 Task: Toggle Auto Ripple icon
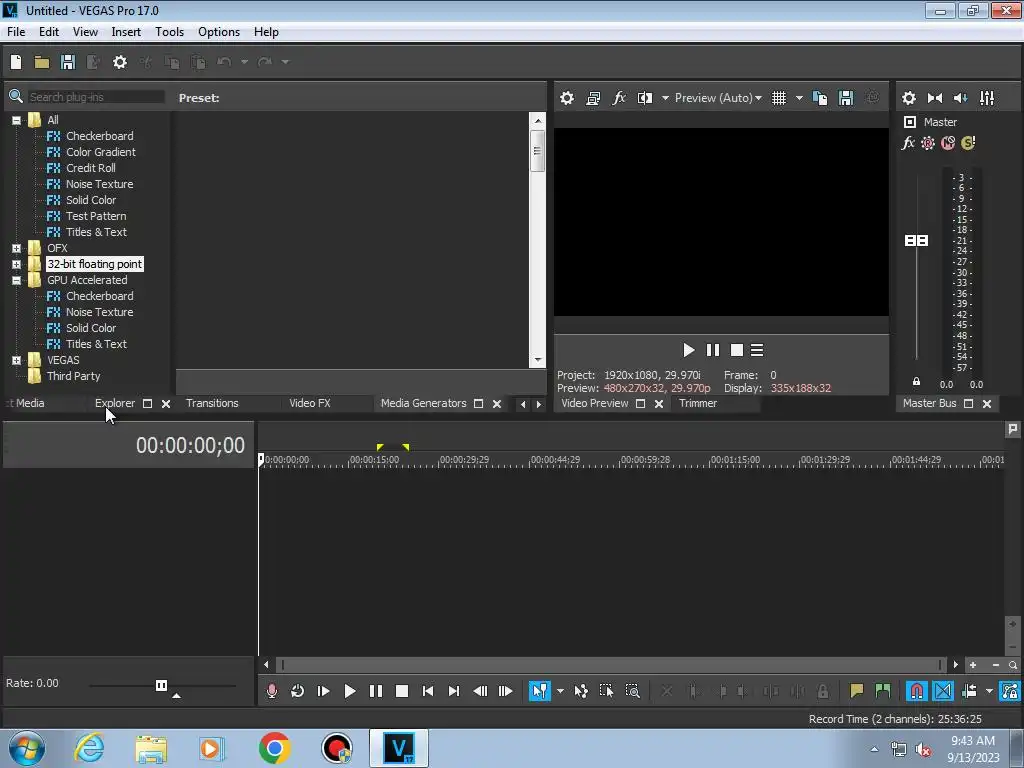coord(969,691)
